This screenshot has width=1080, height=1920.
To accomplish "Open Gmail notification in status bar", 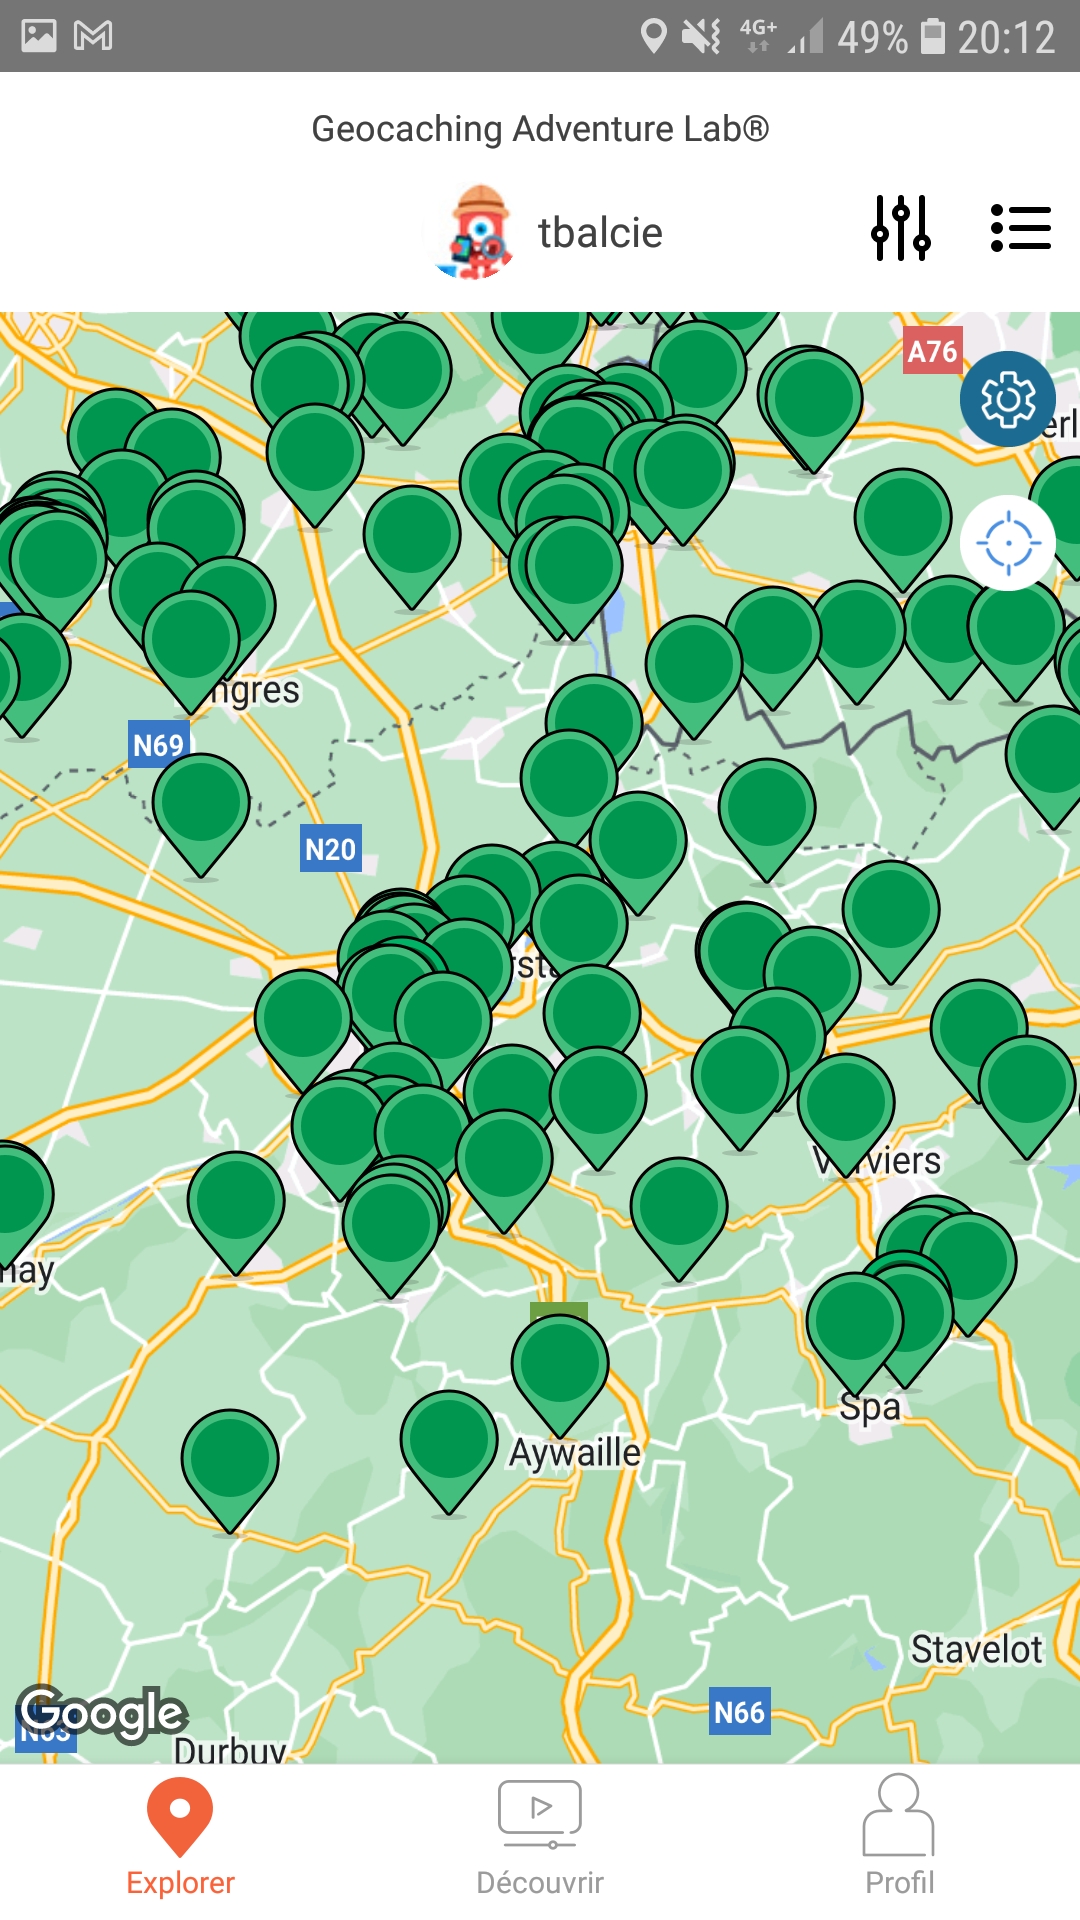I will click(93, 36).
